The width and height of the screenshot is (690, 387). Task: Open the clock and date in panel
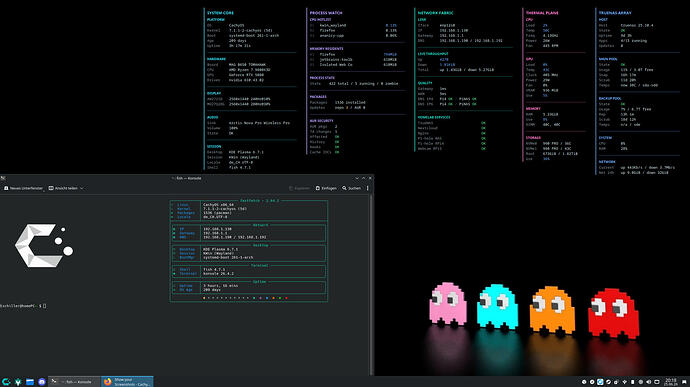tap(671, 382)
